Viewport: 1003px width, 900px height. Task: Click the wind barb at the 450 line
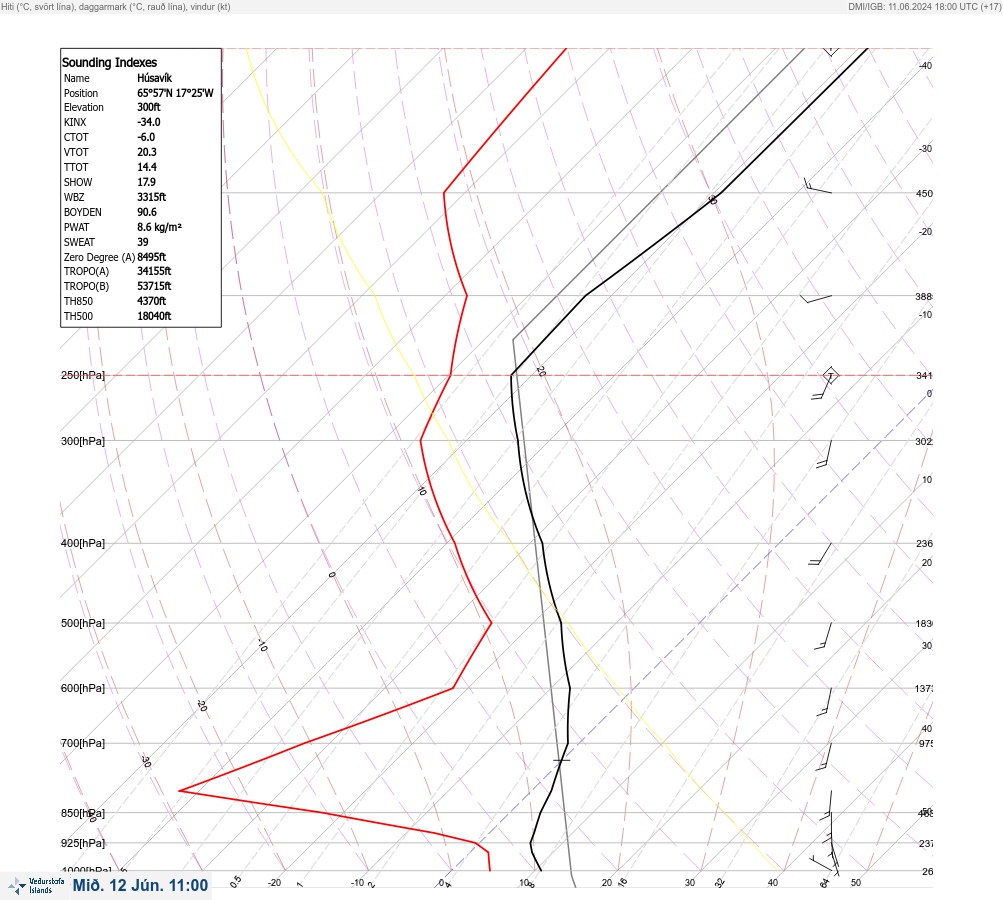tap(817, 186)
